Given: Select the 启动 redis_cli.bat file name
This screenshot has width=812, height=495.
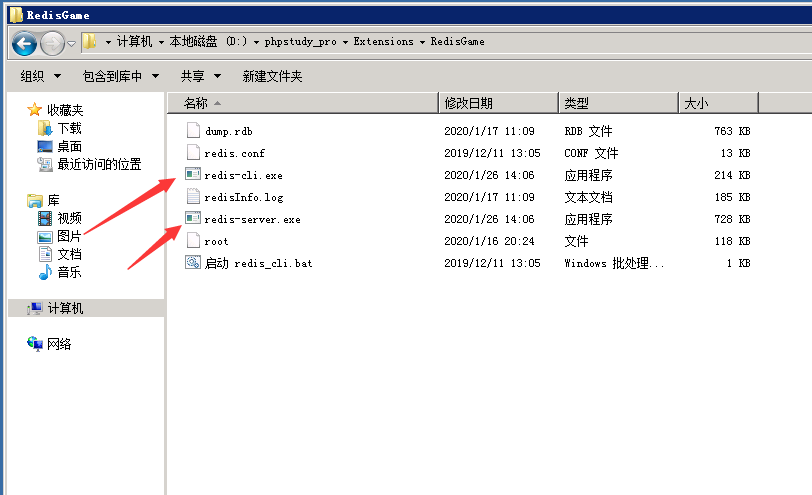Looking at the screenshot, I should 258,263.
